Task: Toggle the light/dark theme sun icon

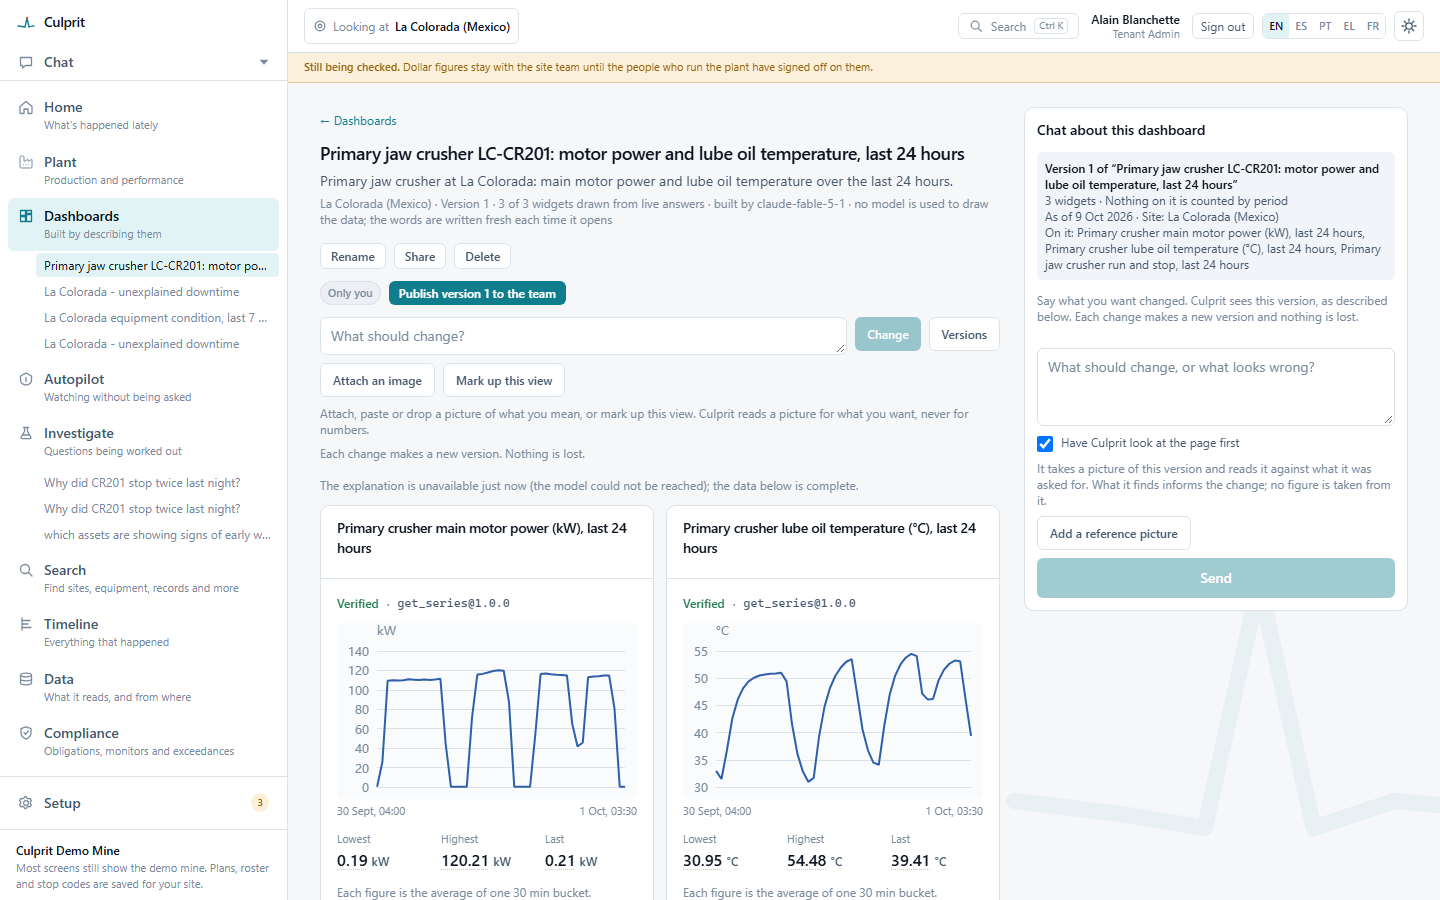Action: point(1409,27)
